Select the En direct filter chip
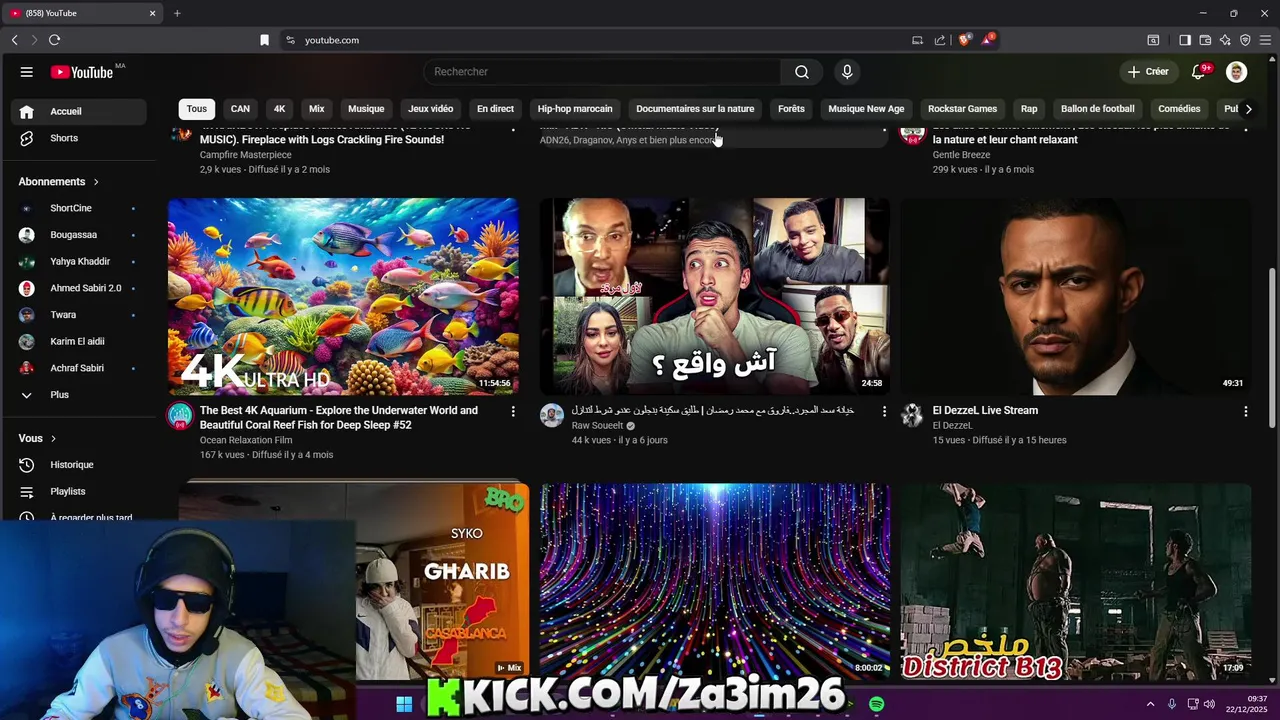This screenshot has height=720, width=1280. [495, 109]
